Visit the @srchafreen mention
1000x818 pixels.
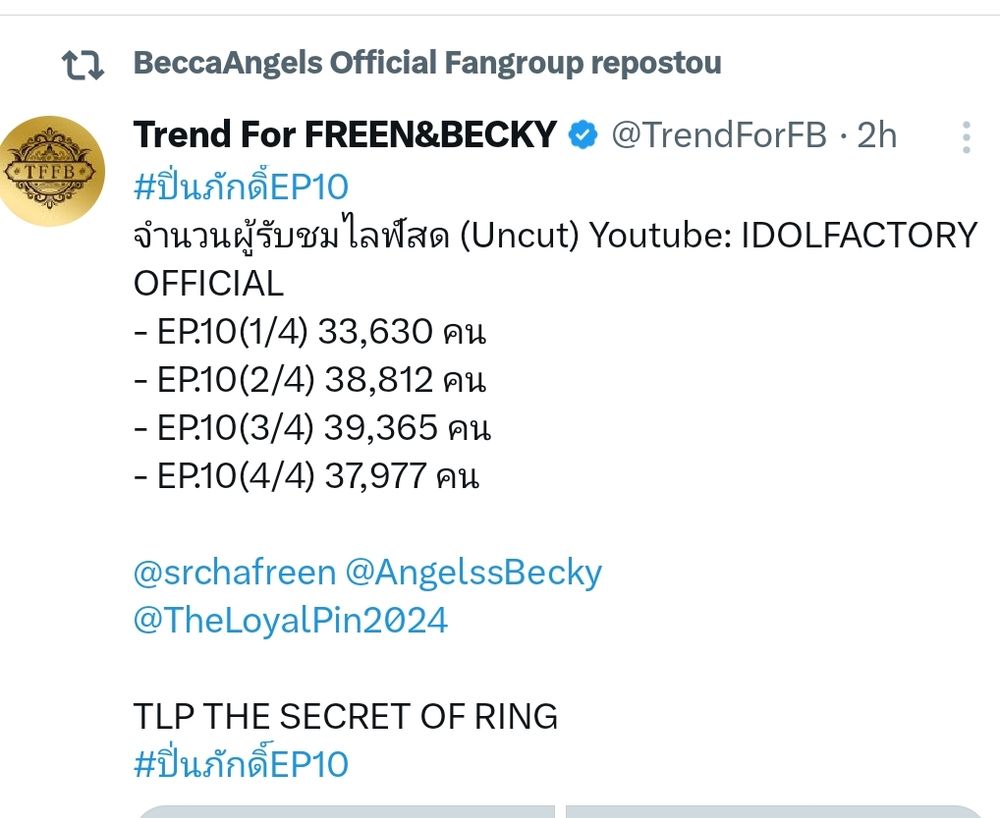point(234,573)
